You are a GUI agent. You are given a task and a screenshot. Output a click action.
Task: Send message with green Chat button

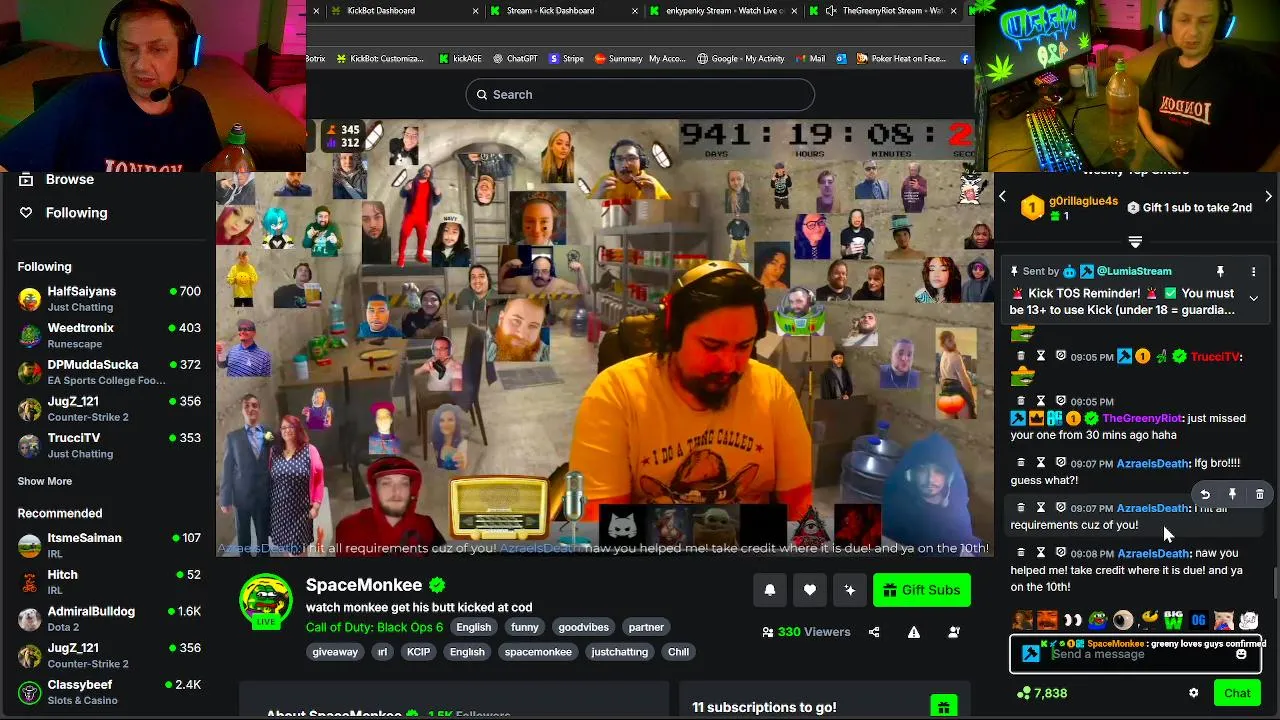1237,693
